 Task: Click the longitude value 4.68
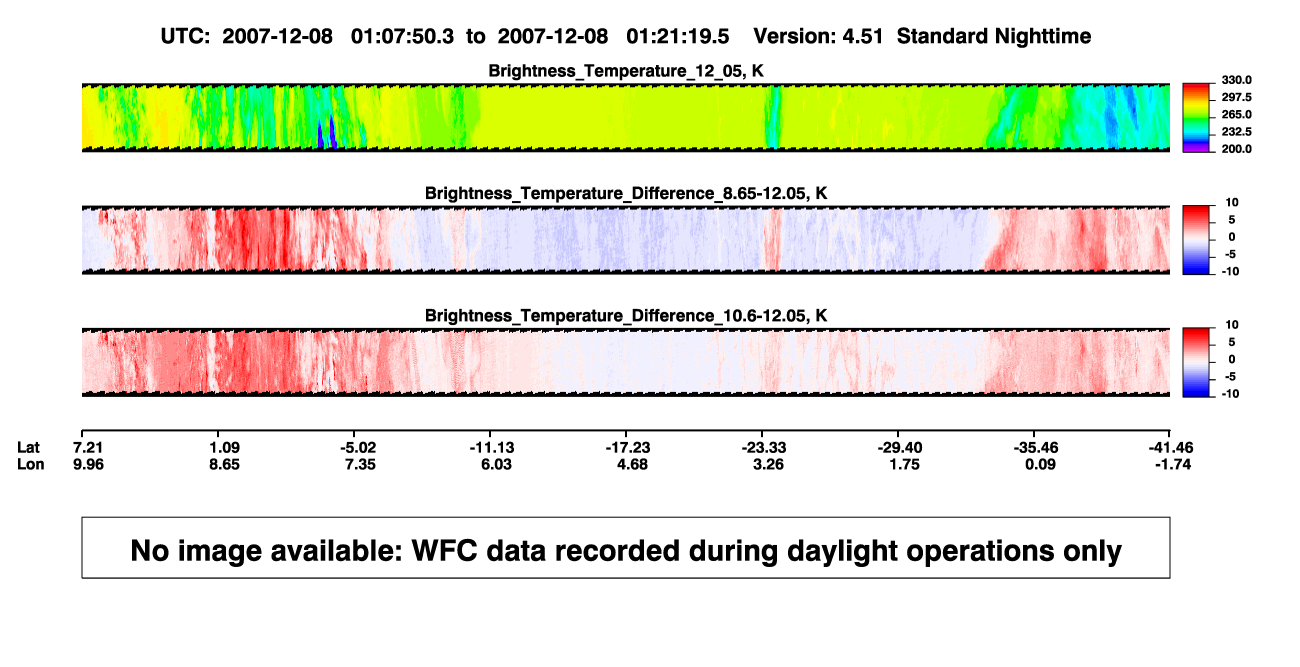click(x=632, y=464)
